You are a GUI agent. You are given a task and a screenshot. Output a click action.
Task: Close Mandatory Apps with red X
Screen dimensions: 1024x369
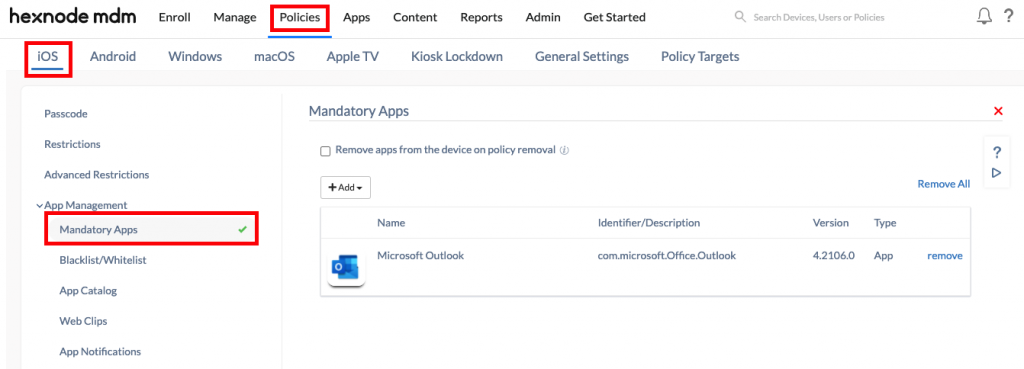[x=998, y=111]
